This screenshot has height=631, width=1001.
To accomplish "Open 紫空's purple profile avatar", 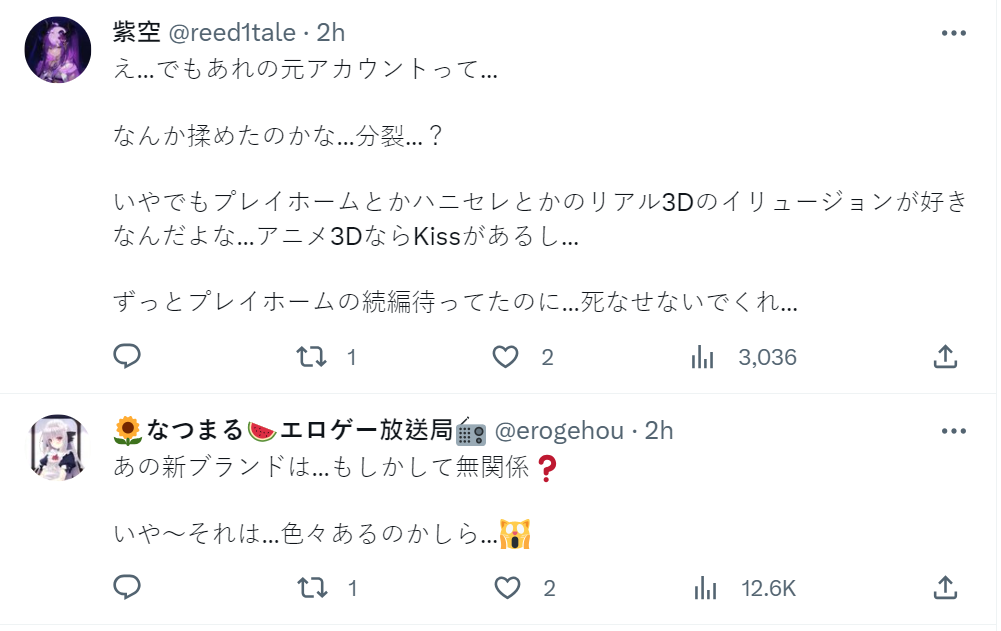I will click(x=58, y=49).
